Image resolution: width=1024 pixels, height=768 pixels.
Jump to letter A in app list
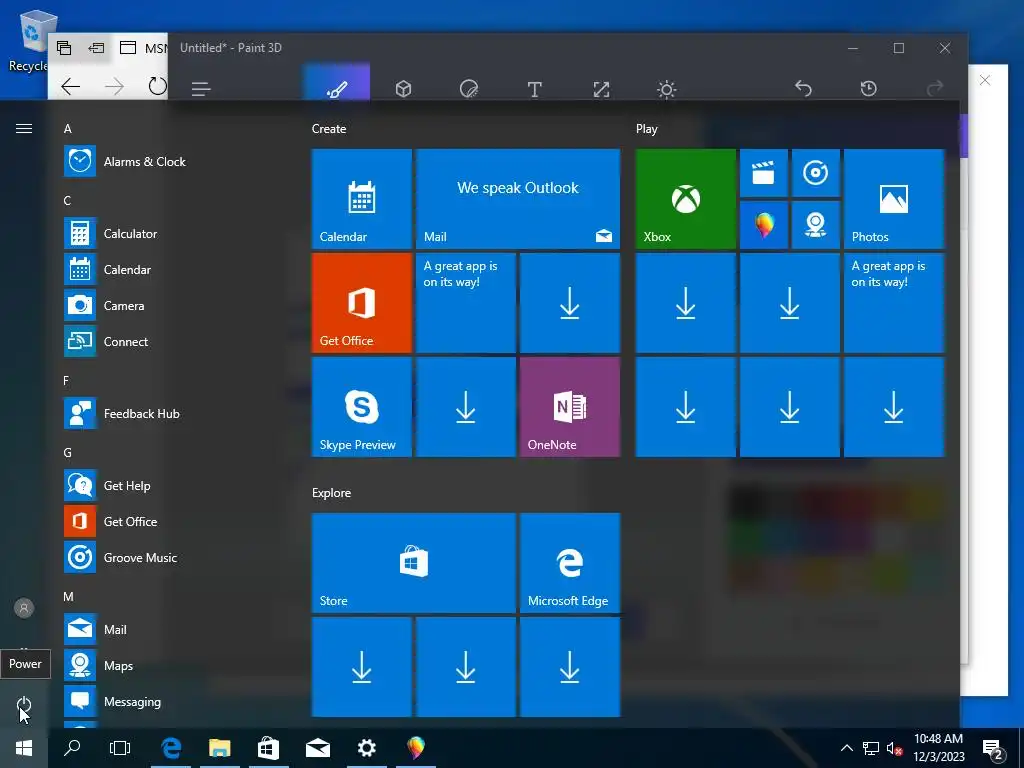click(67, 129)
